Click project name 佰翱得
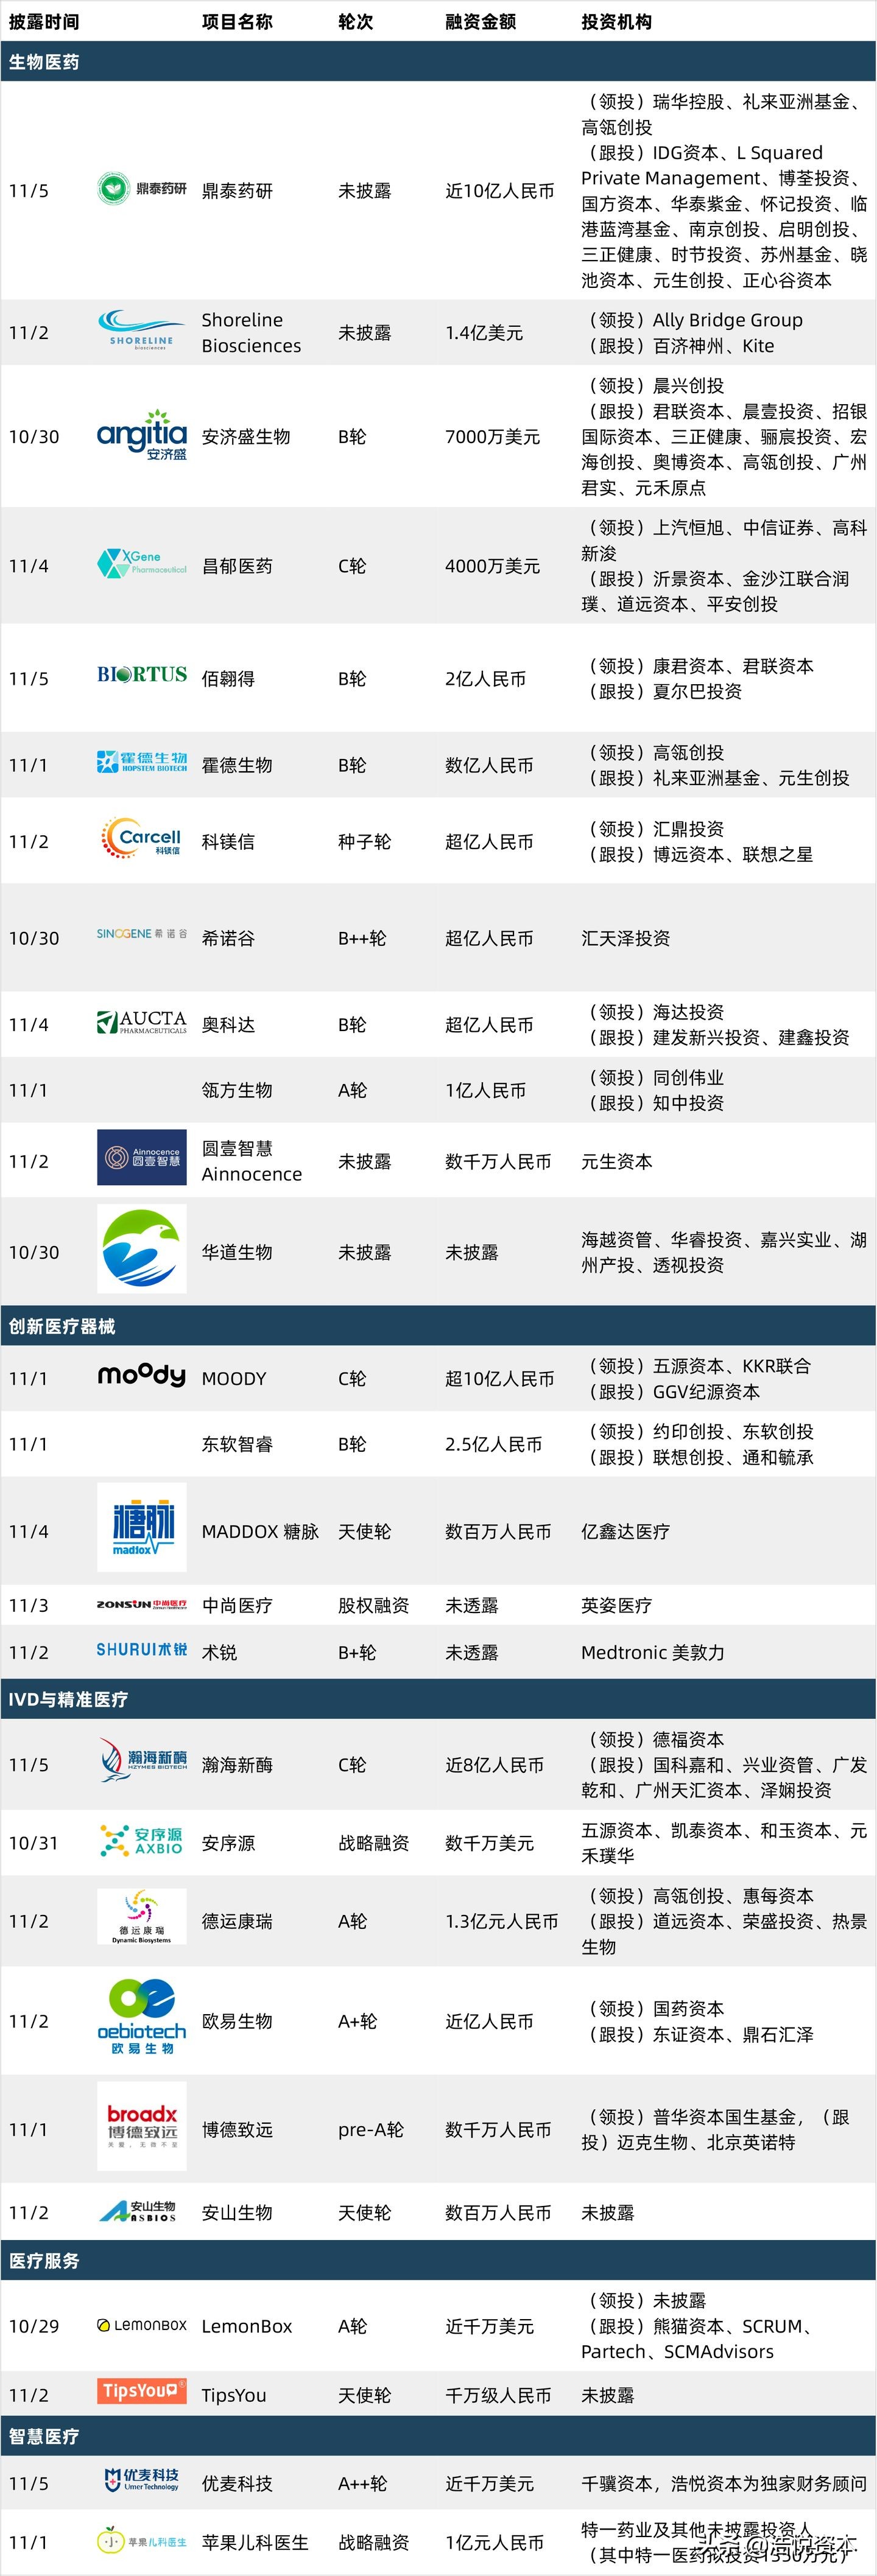Image resolution: width=877 pixels, height=2576 pixels. click(228, 678)
